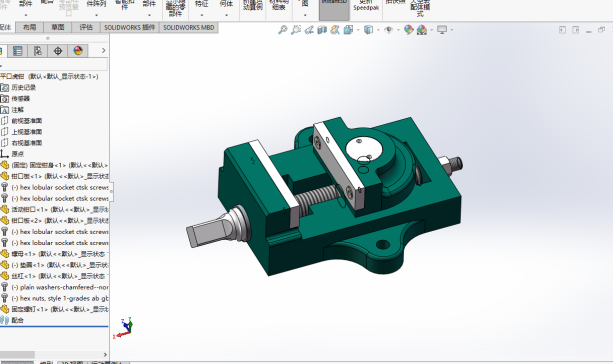The width and height of the screenshot is (613, 364).
Task: Switch to the DisplayManager color wheel tab
Action: tap(78, 51)
